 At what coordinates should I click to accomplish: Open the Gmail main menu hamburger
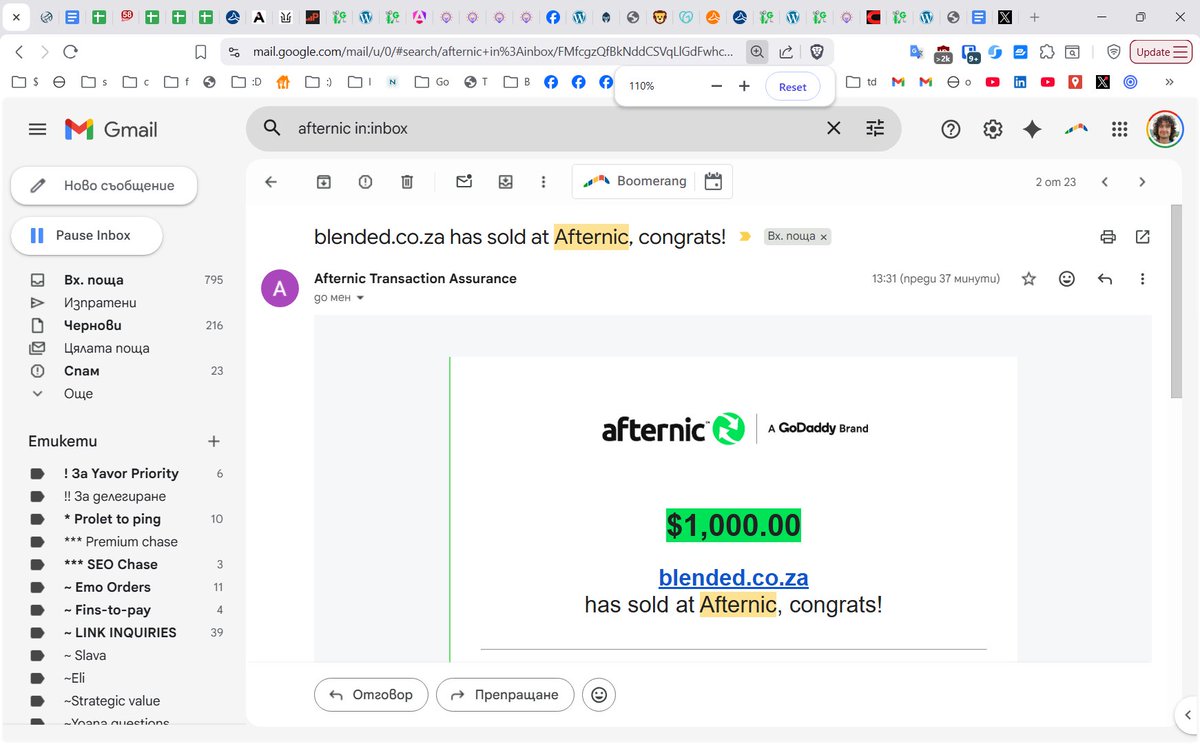tap(38, 129)
